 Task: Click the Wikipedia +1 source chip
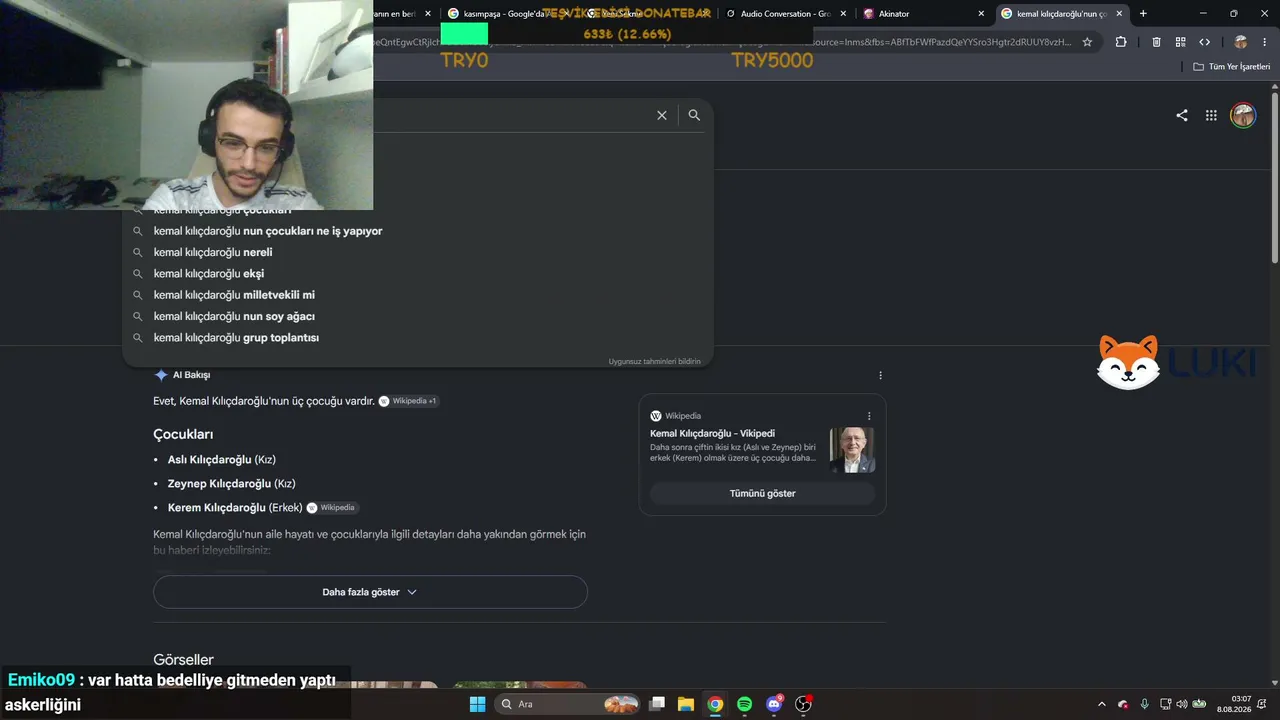(408, 401)
